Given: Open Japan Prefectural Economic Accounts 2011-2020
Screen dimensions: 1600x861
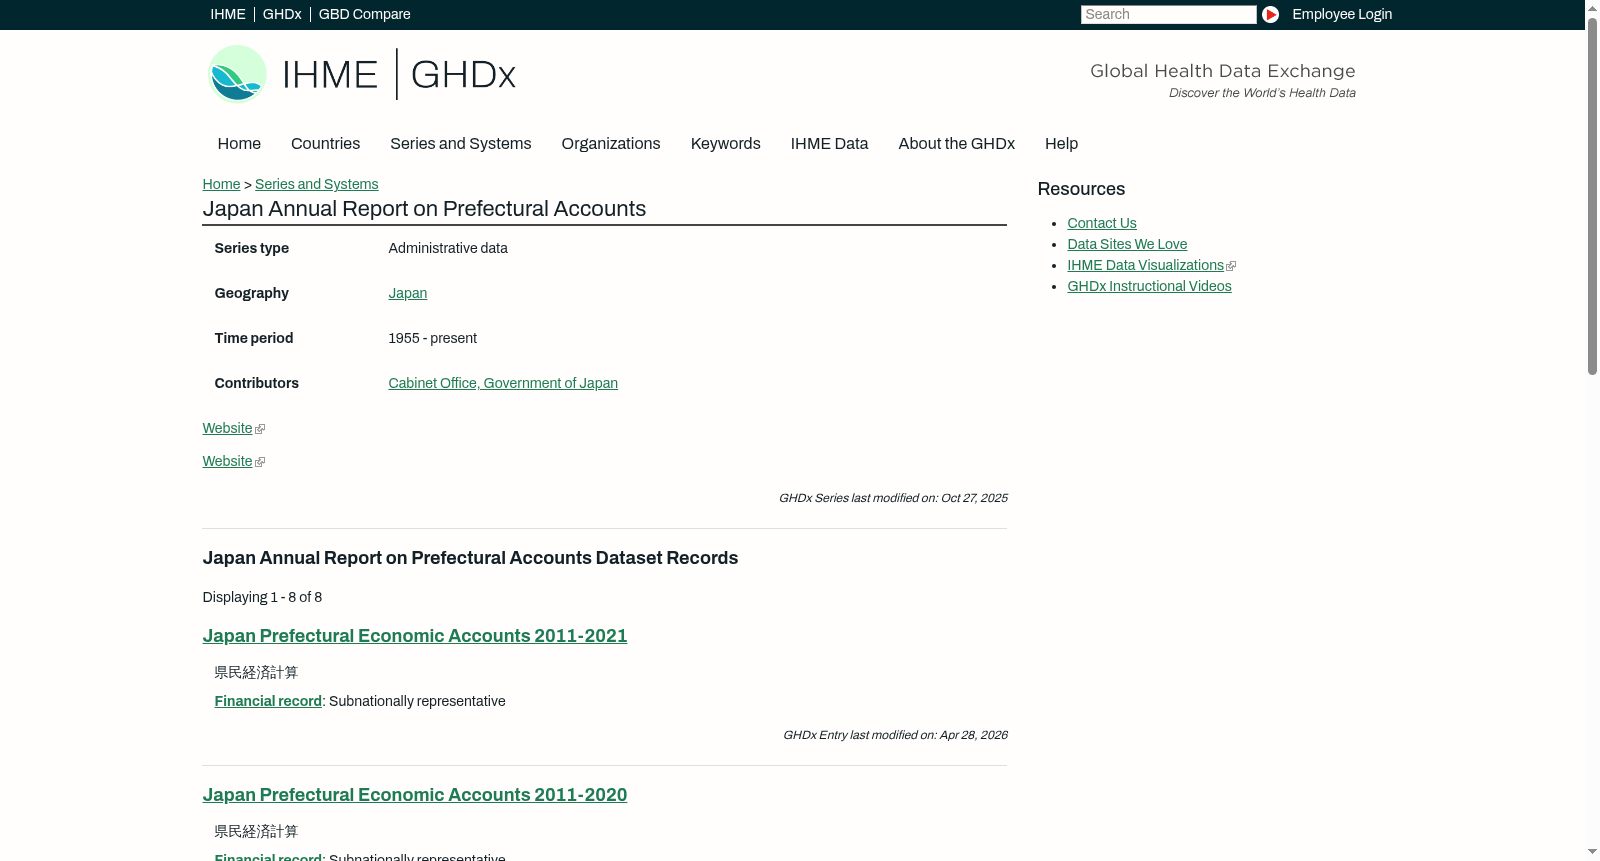Looking at the screenshot, I should coord(415,795).
